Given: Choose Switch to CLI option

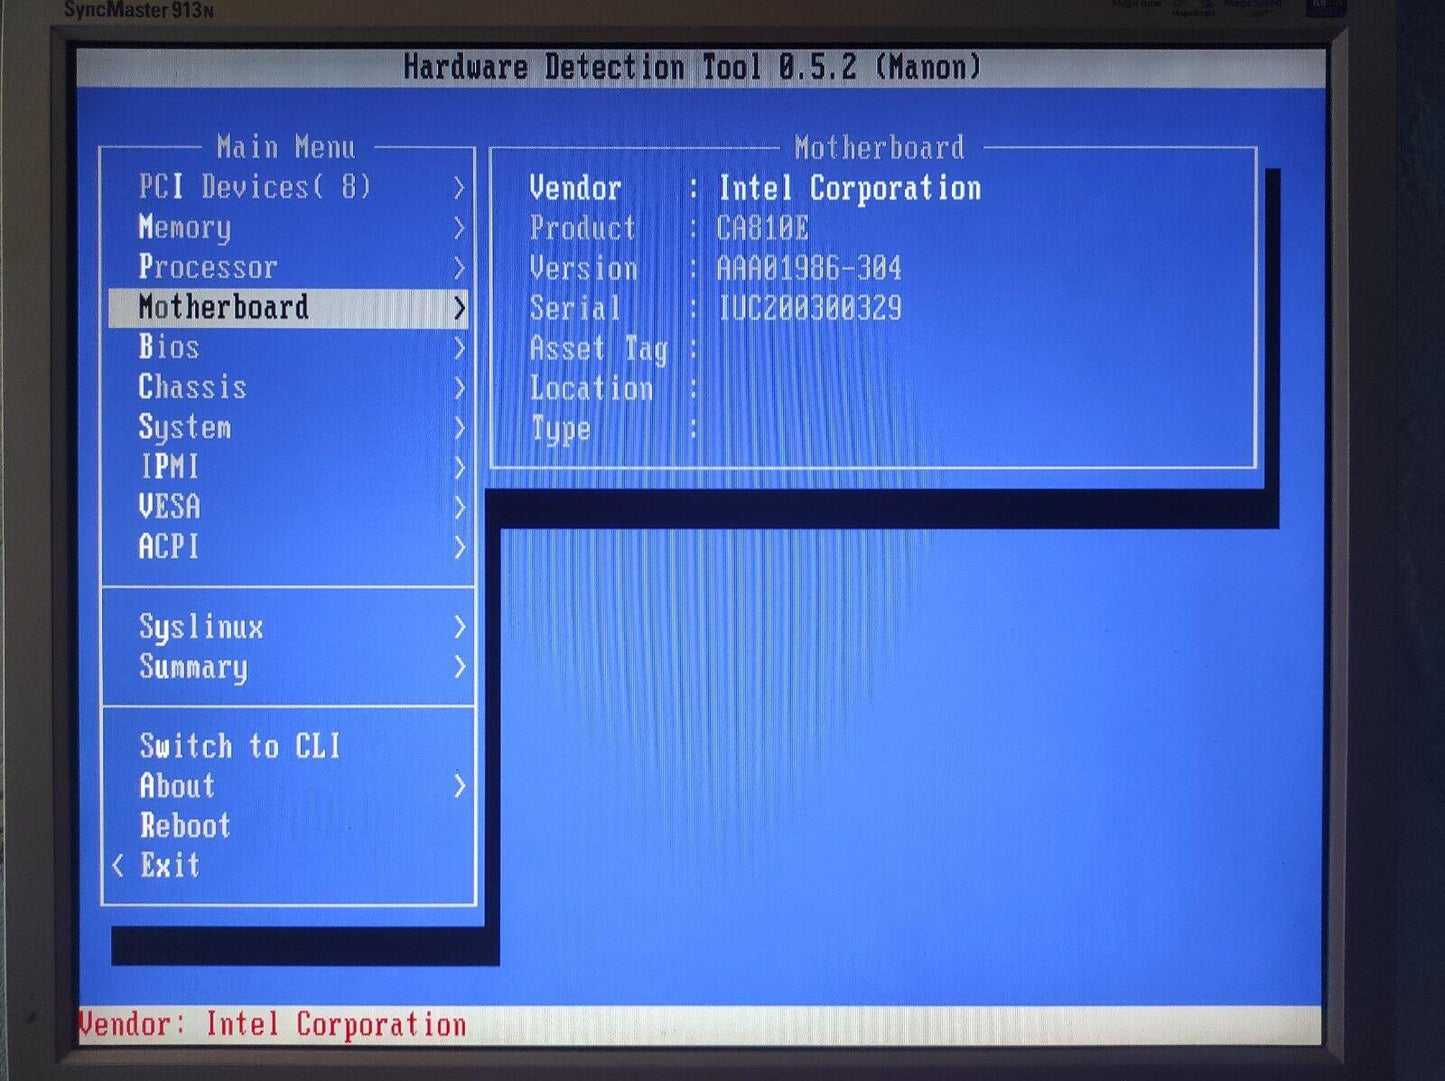Looking at the screenshot, I should [x=240, y=746].
